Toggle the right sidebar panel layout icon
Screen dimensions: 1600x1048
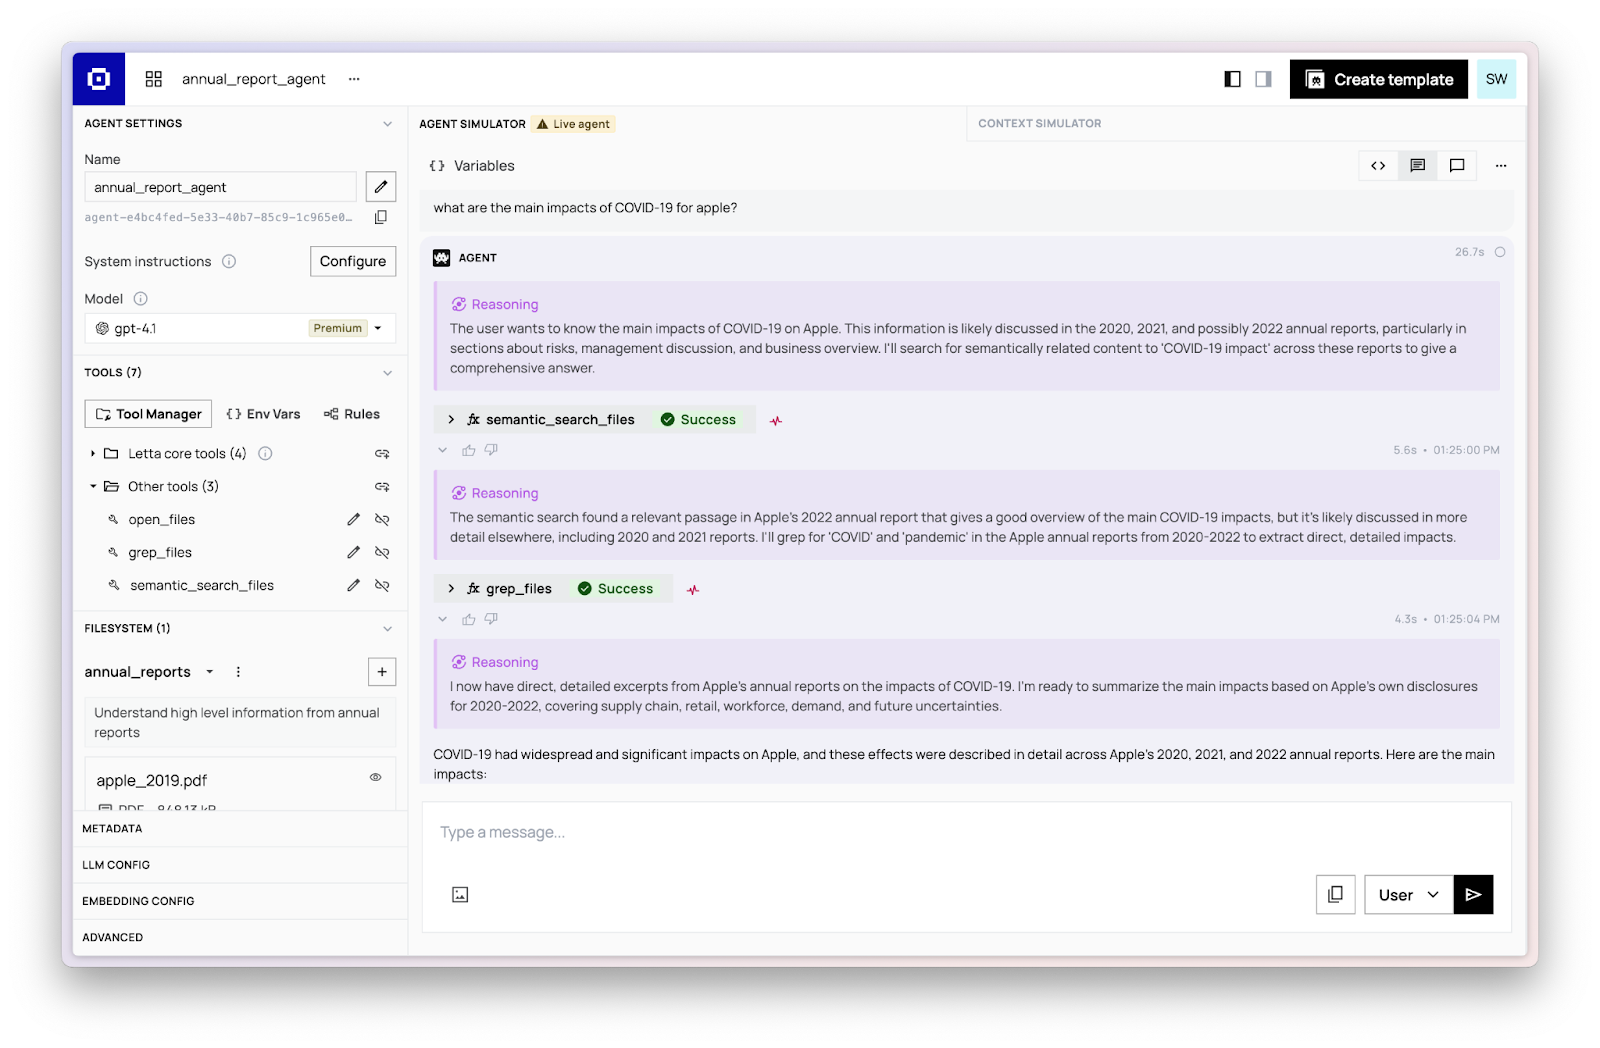pos(1263,79)
